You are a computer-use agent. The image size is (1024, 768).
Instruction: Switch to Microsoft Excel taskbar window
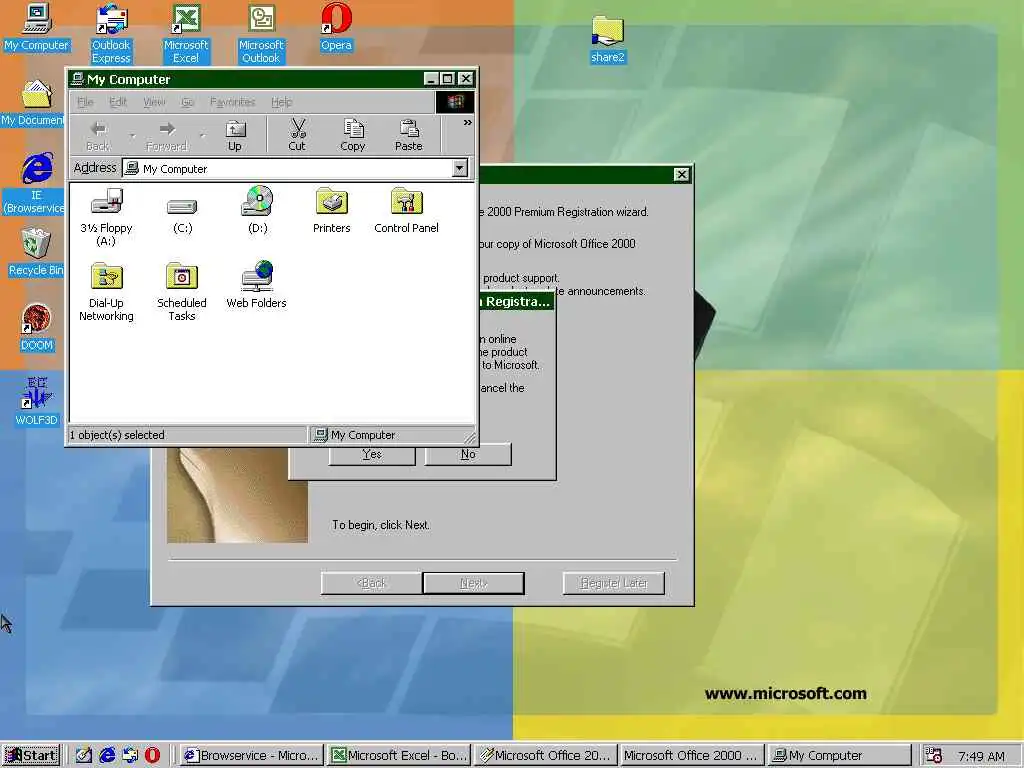click(400, 756)
